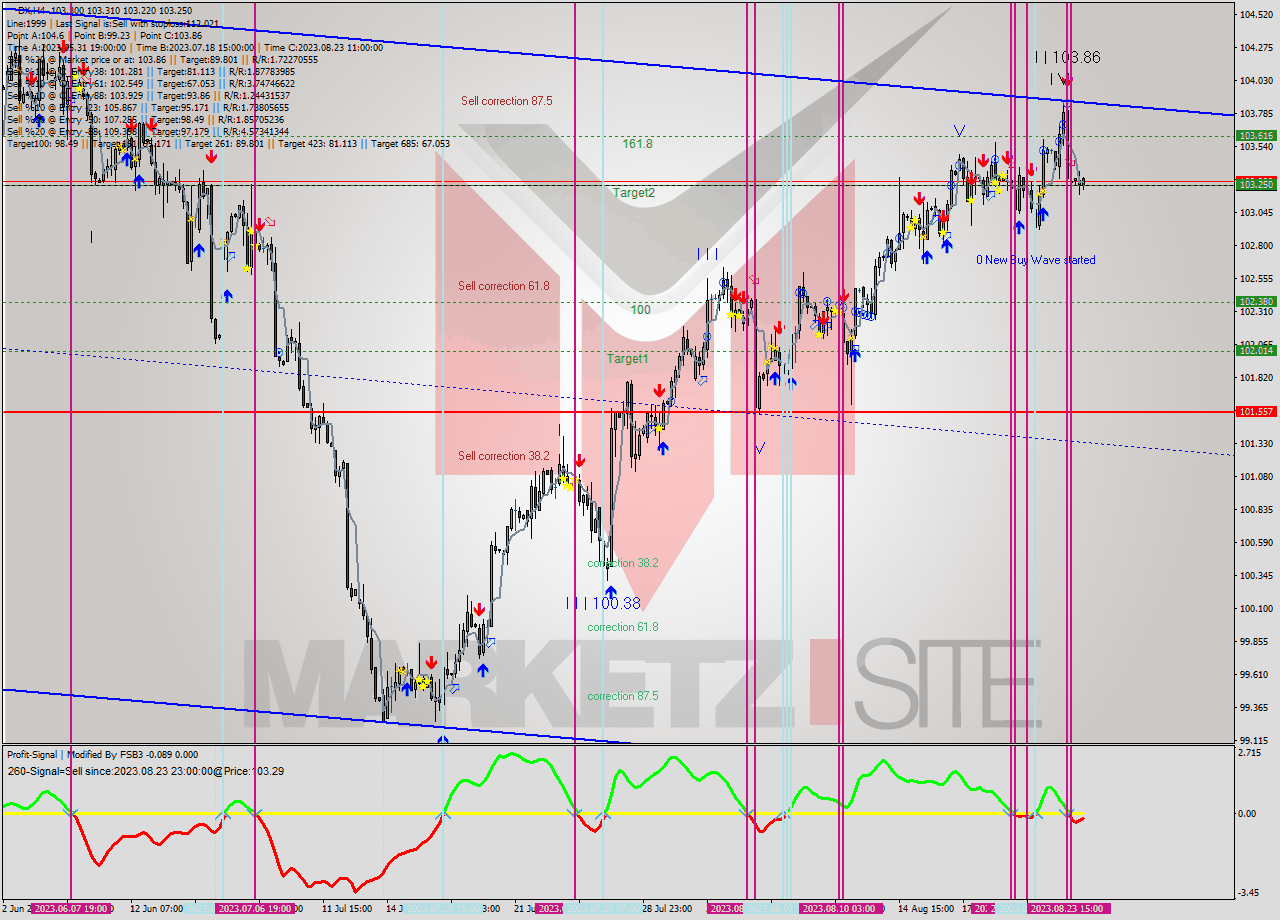Select the 2023.08.10 03:00 date marker
This screenshot has height=920, width=1280.
coord(841,908)
